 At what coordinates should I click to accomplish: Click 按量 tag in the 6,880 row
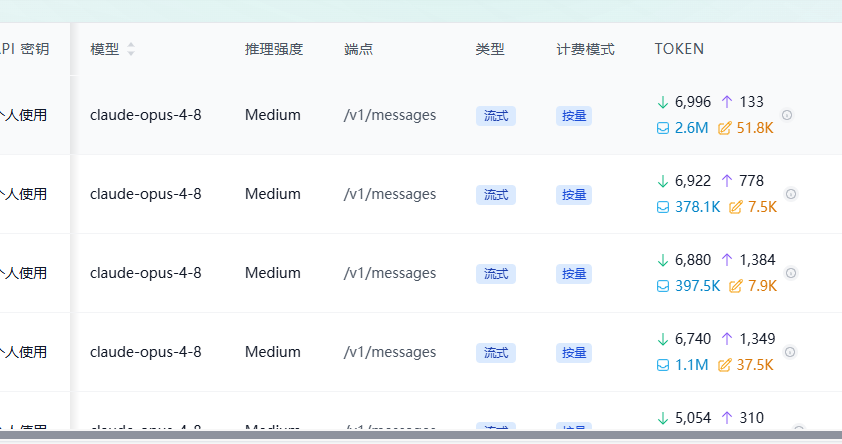(574, 274)
